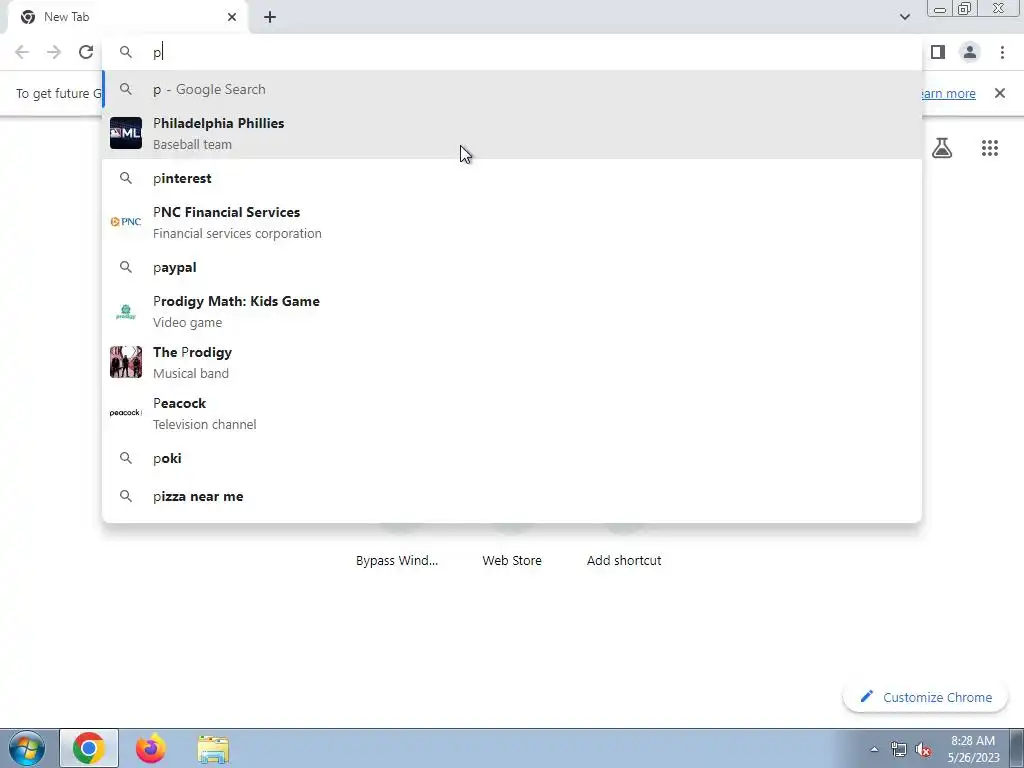Open a new tab with the plus icon
The width and height of the screenshot is (1024, 768).
click(270, 17)
